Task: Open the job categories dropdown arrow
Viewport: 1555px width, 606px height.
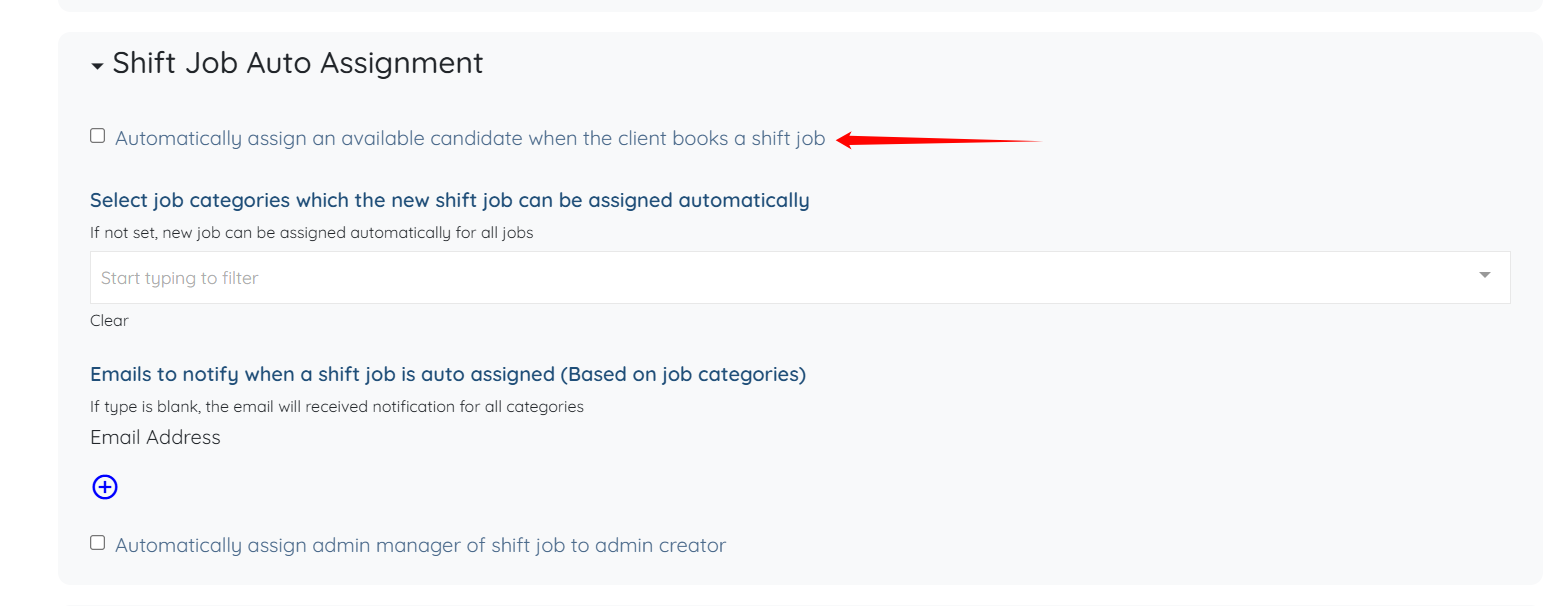Action: coord(1484,275)
